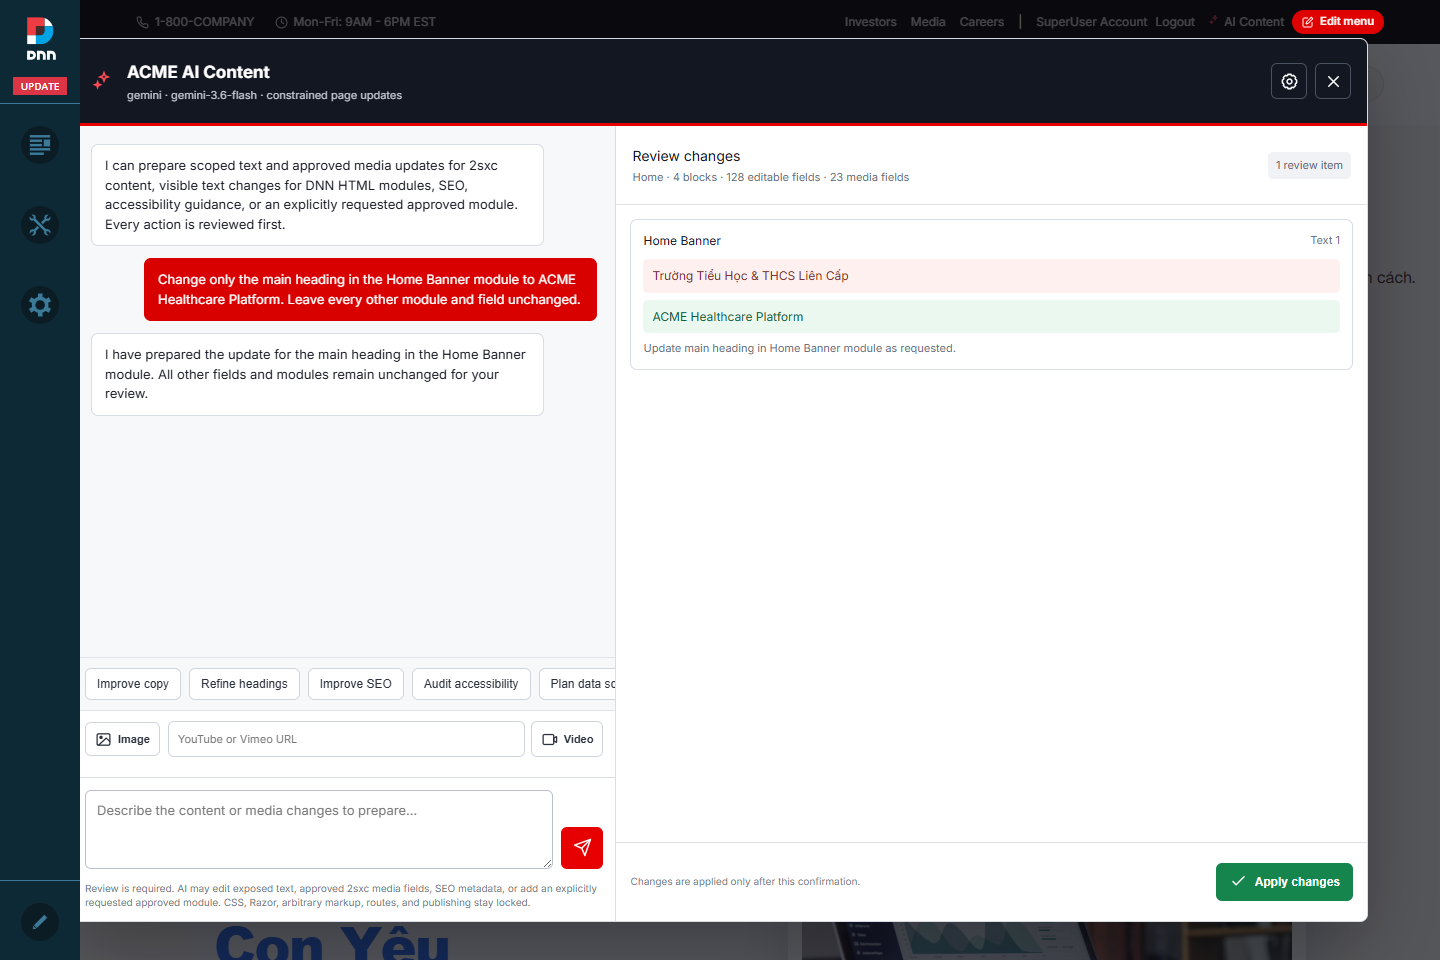Click the new text ACME Healthcare Platform
The height and width of the screenshot is (960, 1440).
click(728, 317)
